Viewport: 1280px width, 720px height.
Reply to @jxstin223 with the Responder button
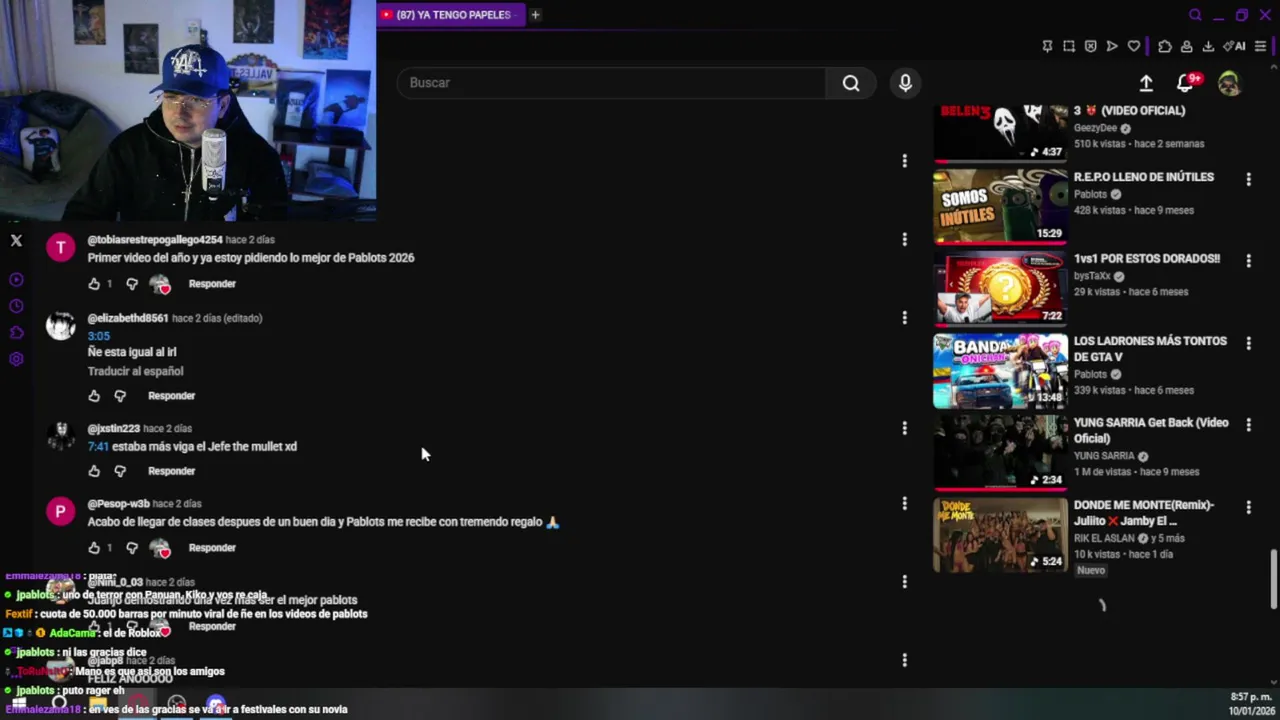click(x=171, y=471)
